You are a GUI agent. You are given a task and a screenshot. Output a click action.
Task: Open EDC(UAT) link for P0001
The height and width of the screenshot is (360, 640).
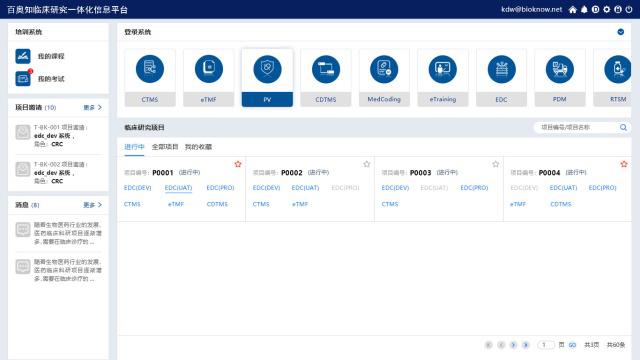pyautogui.click(x=178, y=188)
